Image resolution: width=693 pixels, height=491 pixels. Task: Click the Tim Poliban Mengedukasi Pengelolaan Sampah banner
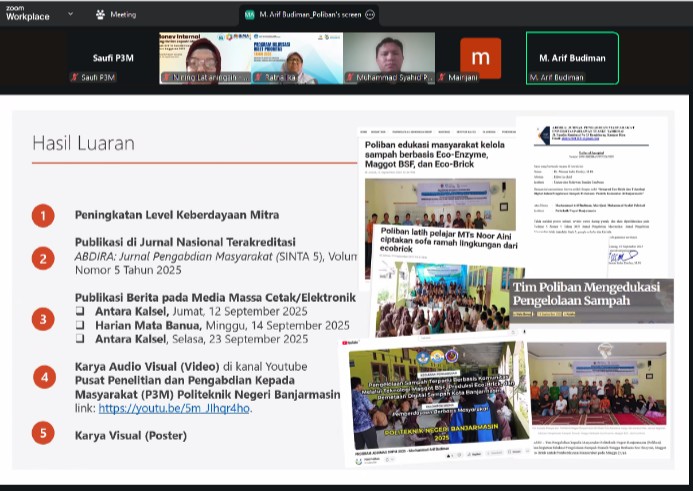591,301
